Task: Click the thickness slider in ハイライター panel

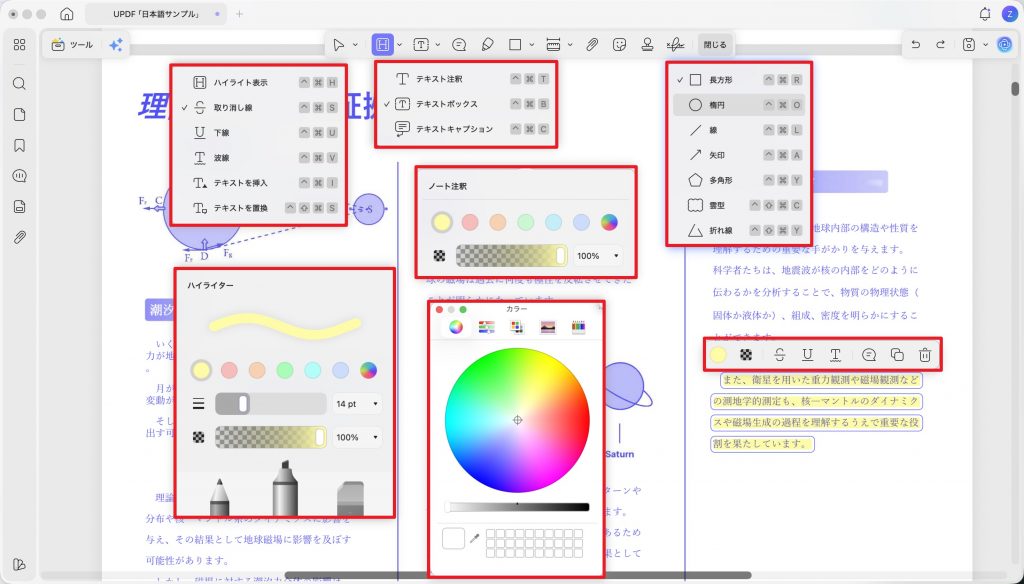Action: (270, 404)
